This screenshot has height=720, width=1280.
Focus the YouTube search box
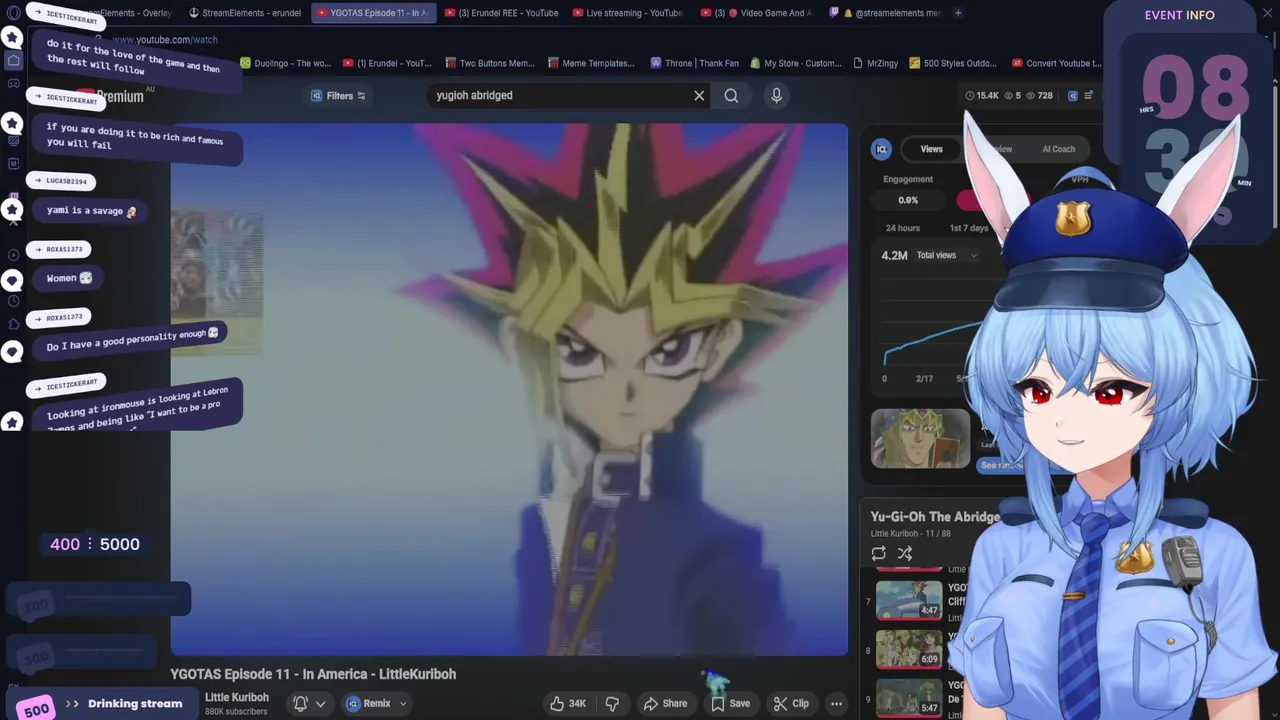point(560,96)
